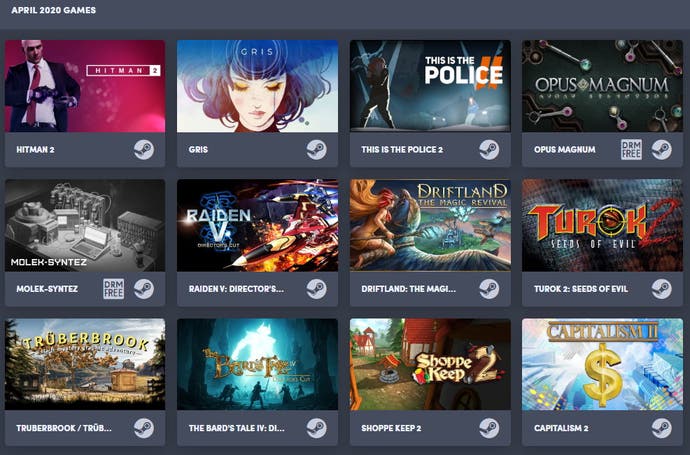Click the Shoppe Keep 2 title label
The image size is (690, 455).
[x=391, y=428]
